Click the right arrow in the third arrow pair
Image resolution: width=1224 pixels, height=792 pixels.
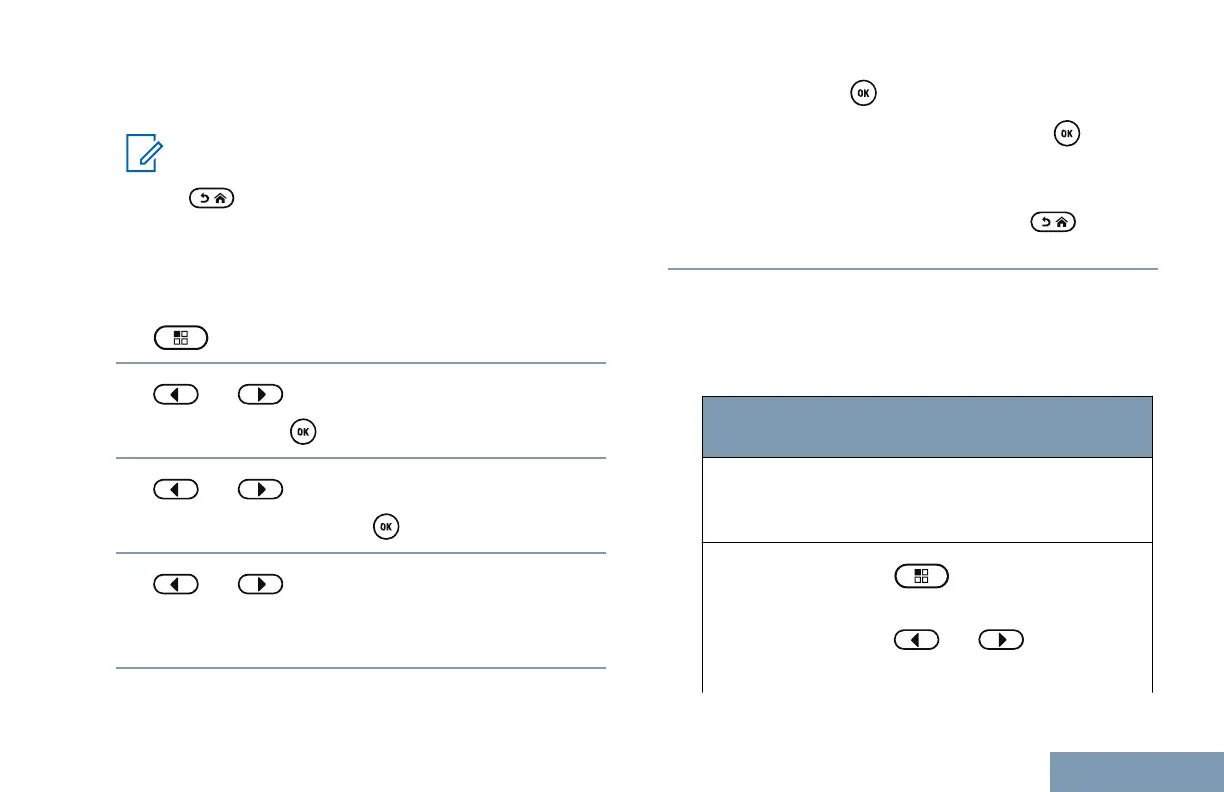(261, 584)
